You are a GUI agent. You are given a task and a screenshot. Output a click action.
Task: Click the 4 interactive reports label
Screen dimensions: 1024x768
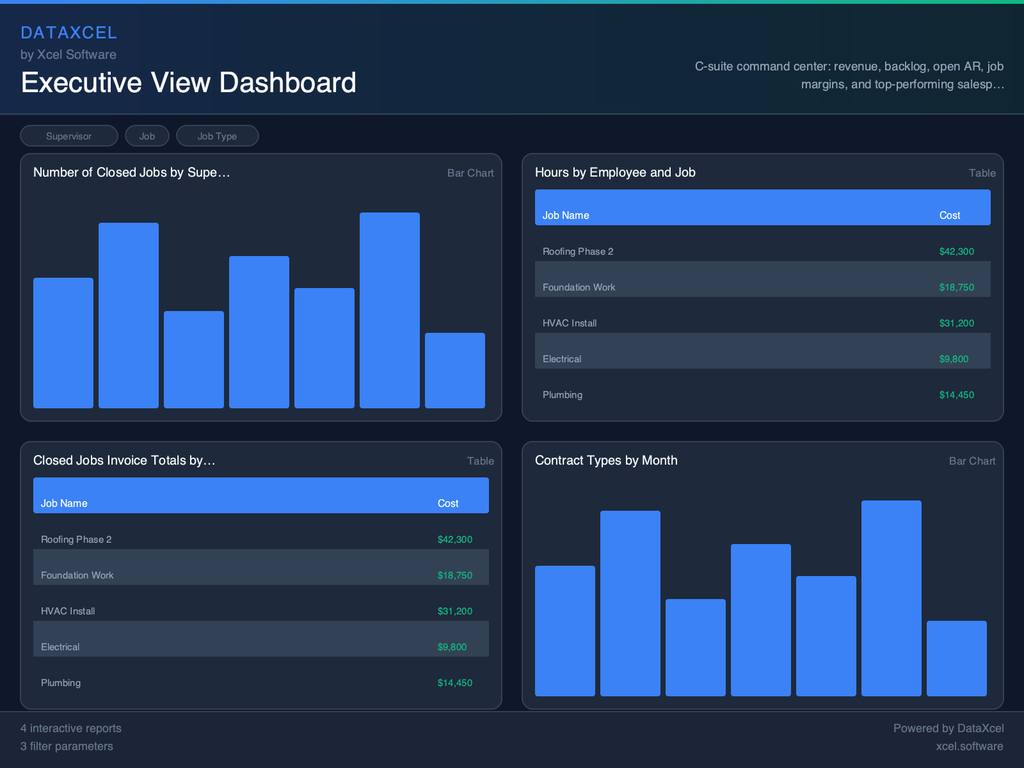coord(70,728)
